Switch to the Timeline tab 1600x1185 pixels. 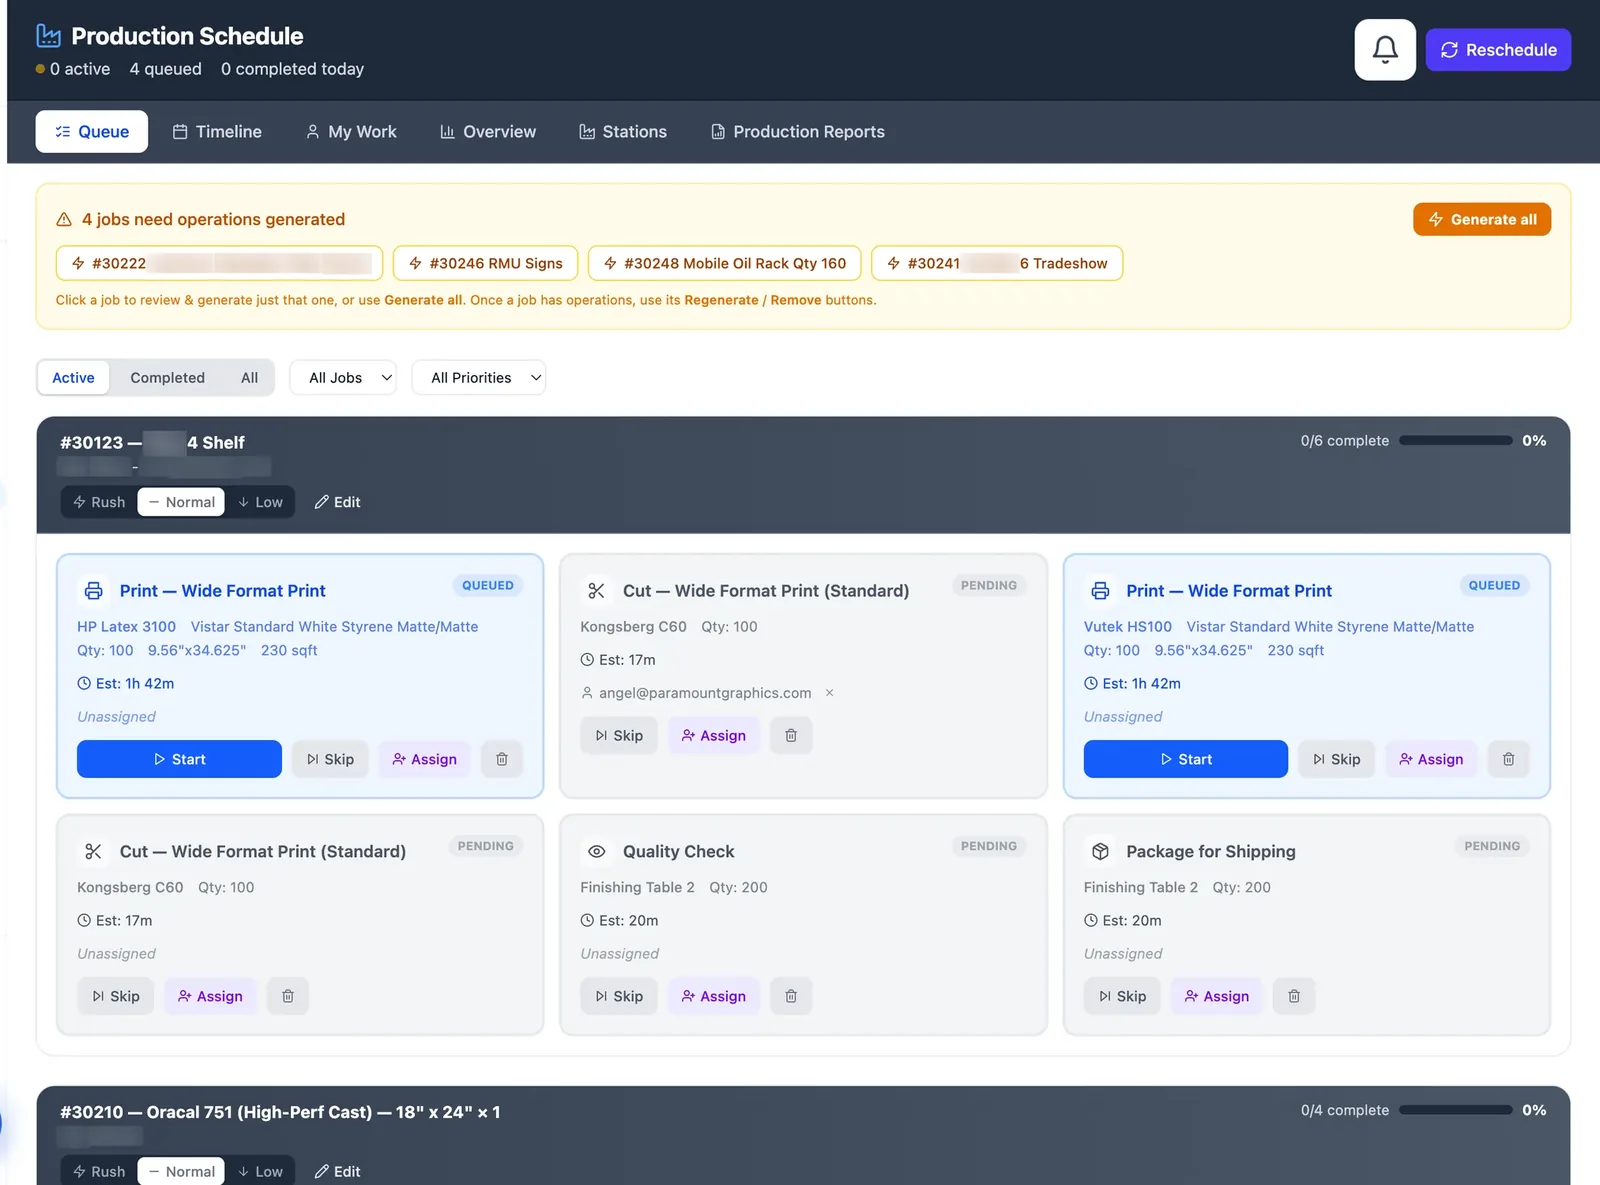tap(217, 132)
